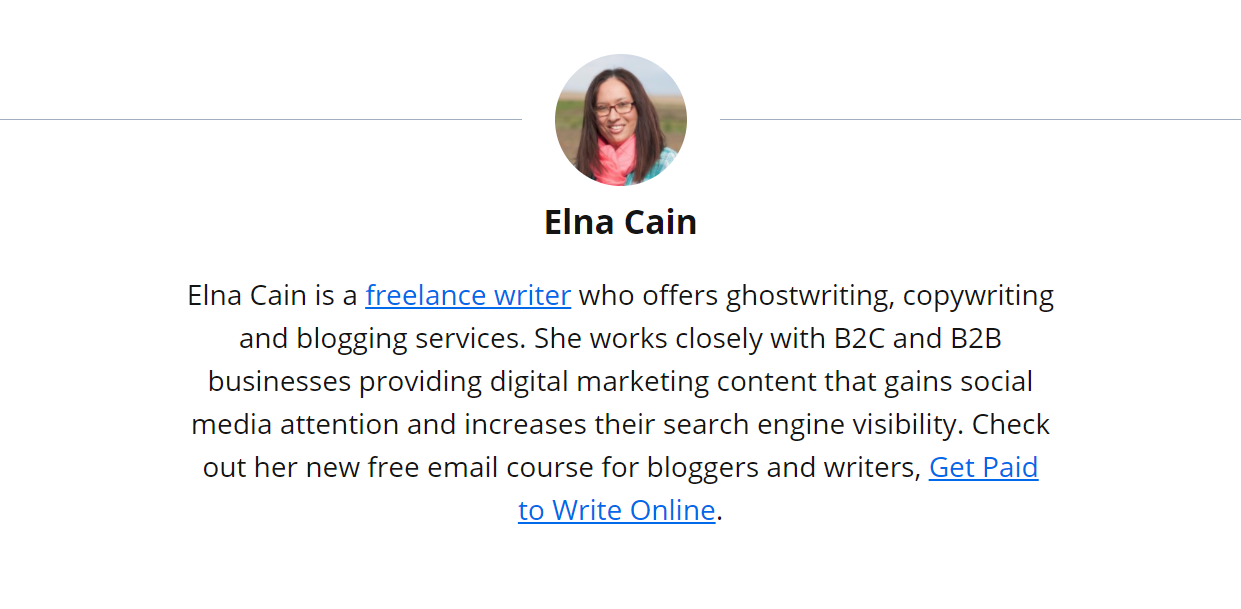Click Elna Cain's circular profile photo

coord(620,120)
